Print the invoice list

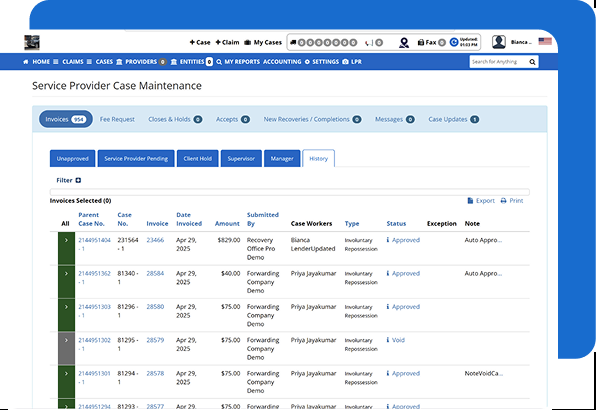point(512,201)
